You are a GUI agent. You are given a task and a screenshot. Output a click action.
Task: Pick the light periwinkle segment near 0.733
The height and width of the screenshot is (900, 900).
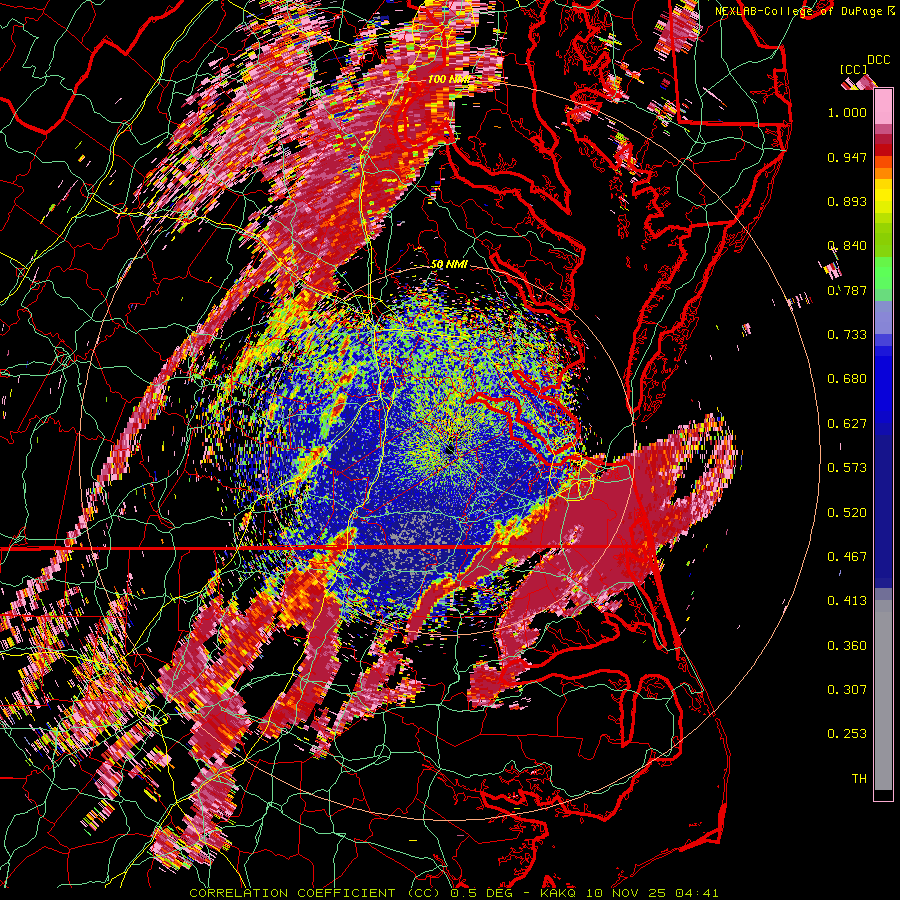coord(883,317)
